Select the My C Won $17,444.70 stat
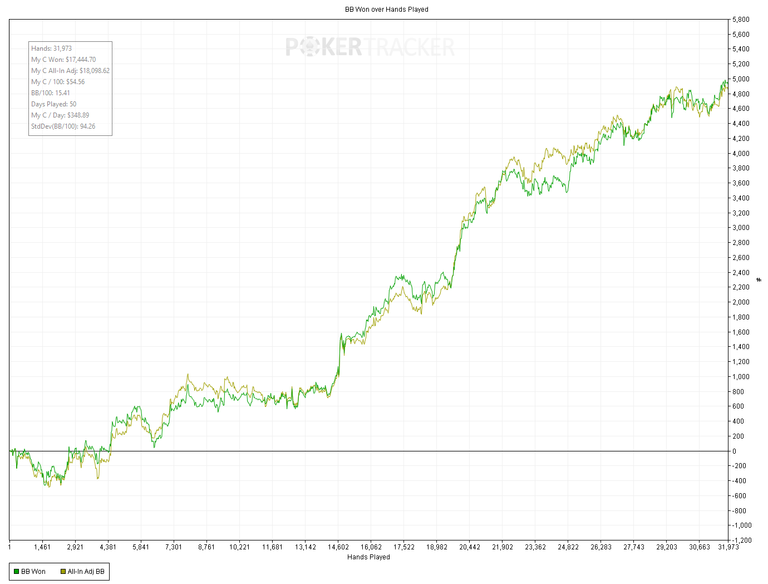 coord(64,59)
